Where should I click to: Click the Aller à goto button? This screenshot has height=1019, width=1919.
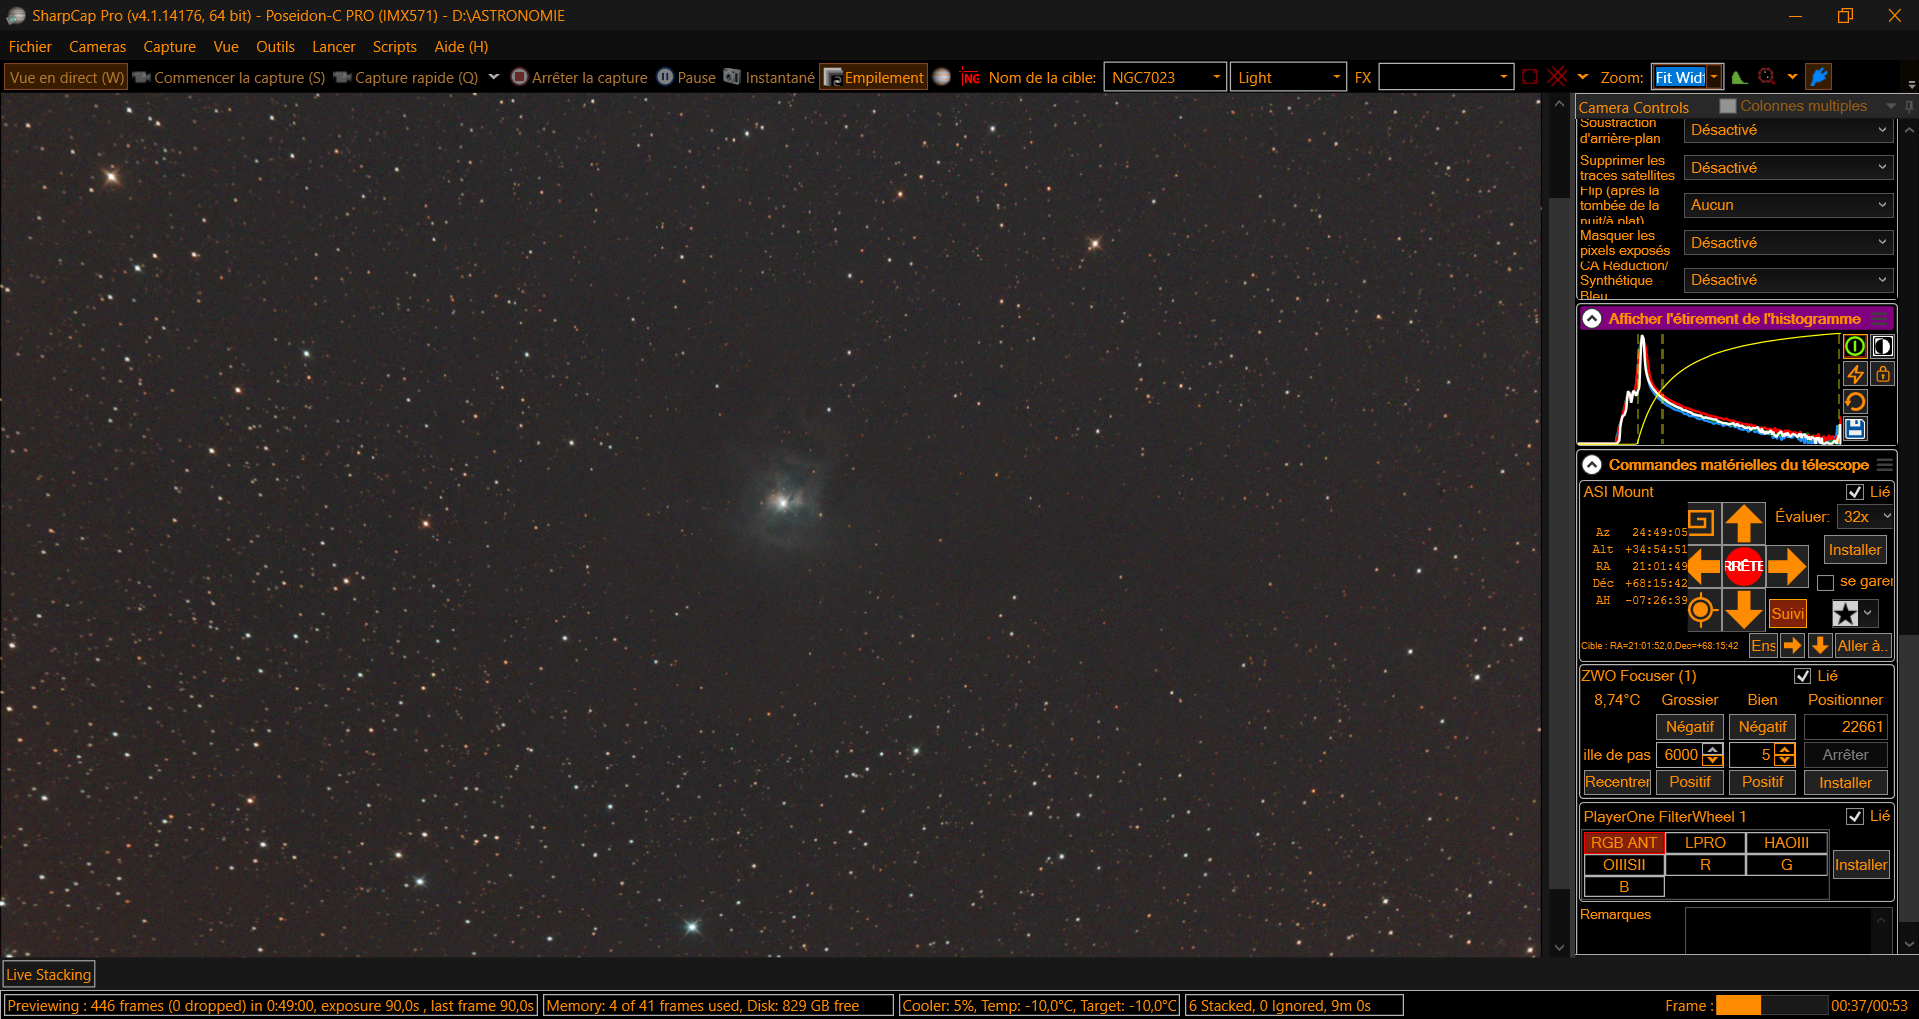1861,646
